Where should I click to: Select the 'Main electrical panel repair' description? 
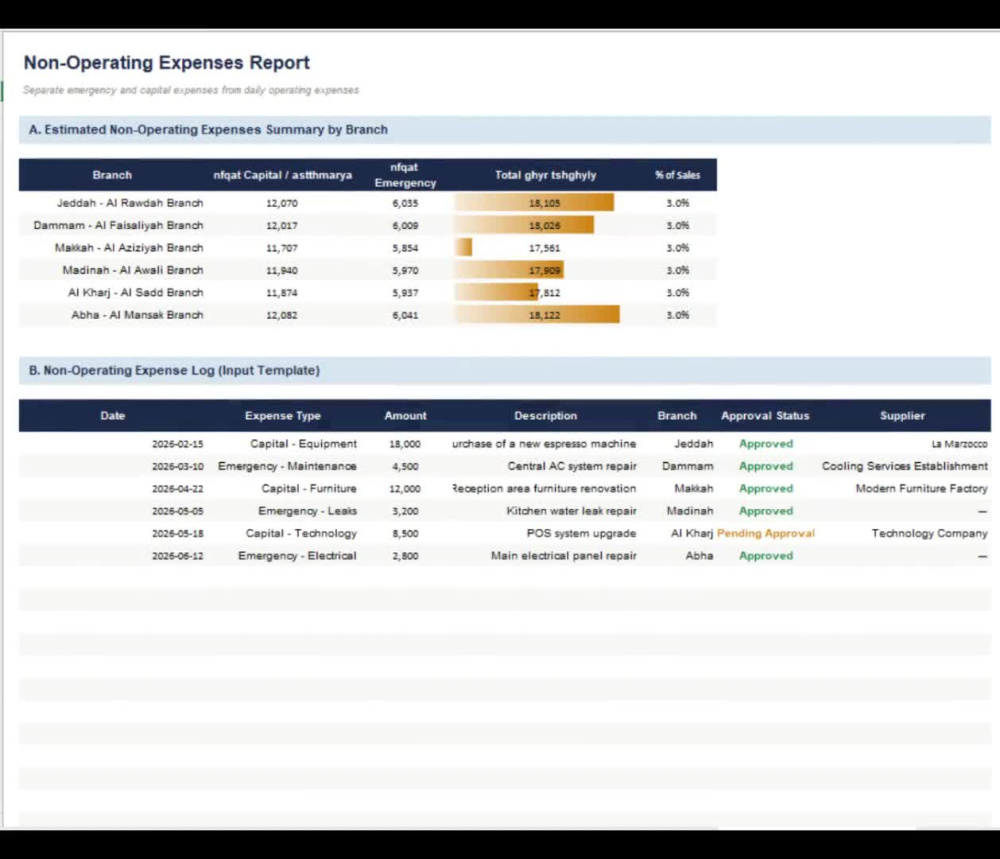[x=564, y=555]
